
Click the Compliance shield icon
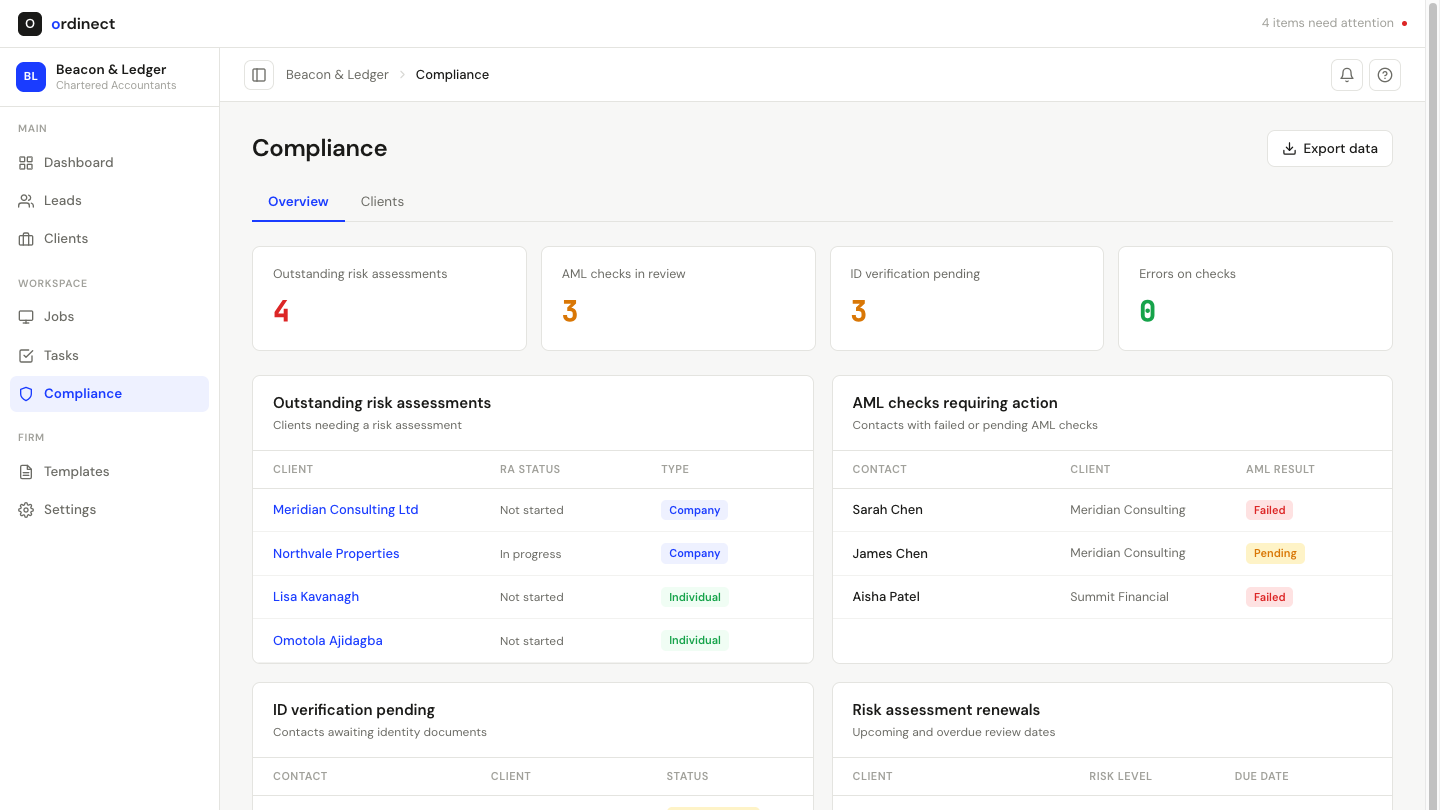pos(26,394)
